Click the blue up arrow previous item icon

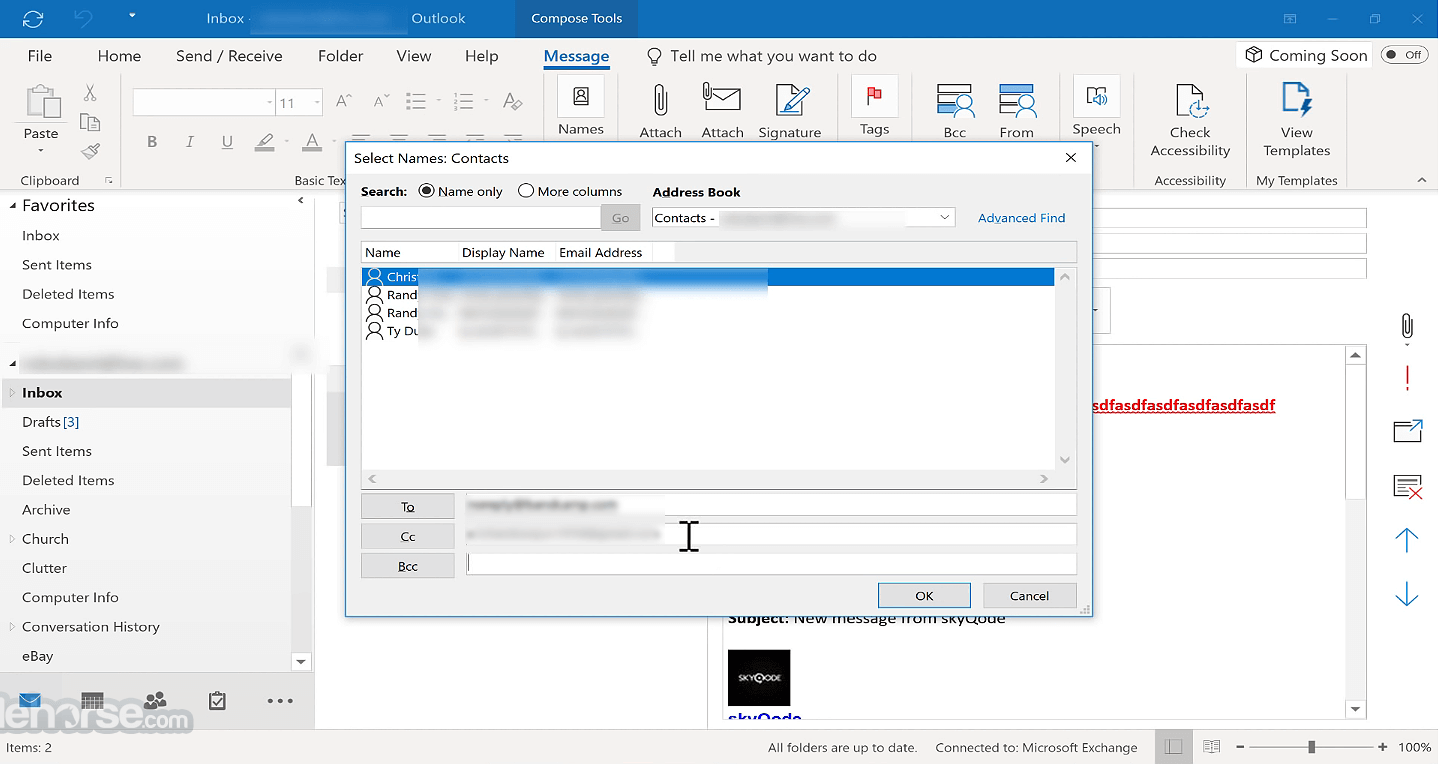coord(1407,540)
